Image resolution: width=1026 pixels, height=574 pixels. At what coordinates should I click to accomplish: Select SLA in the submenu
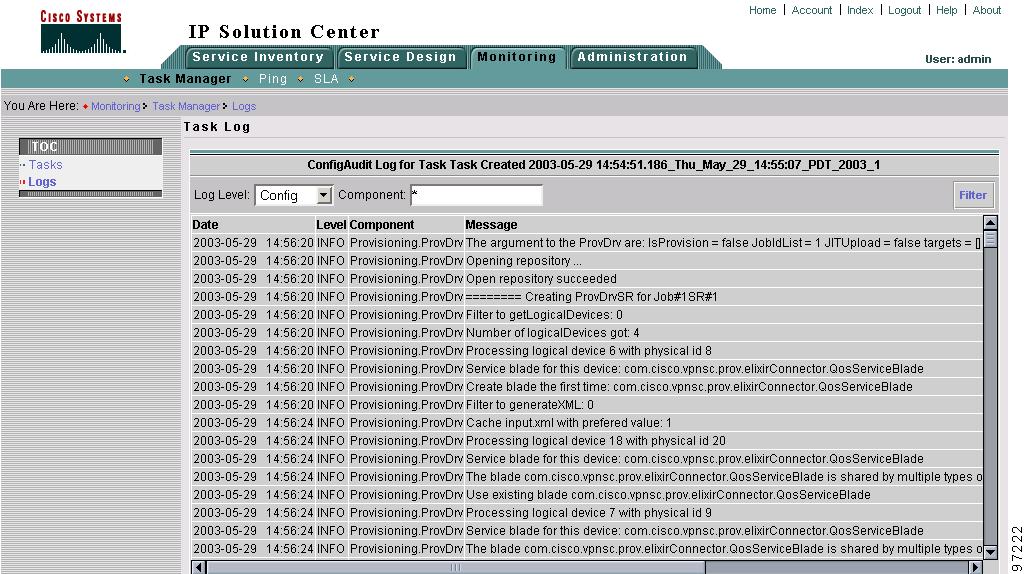tap(326, 79)
